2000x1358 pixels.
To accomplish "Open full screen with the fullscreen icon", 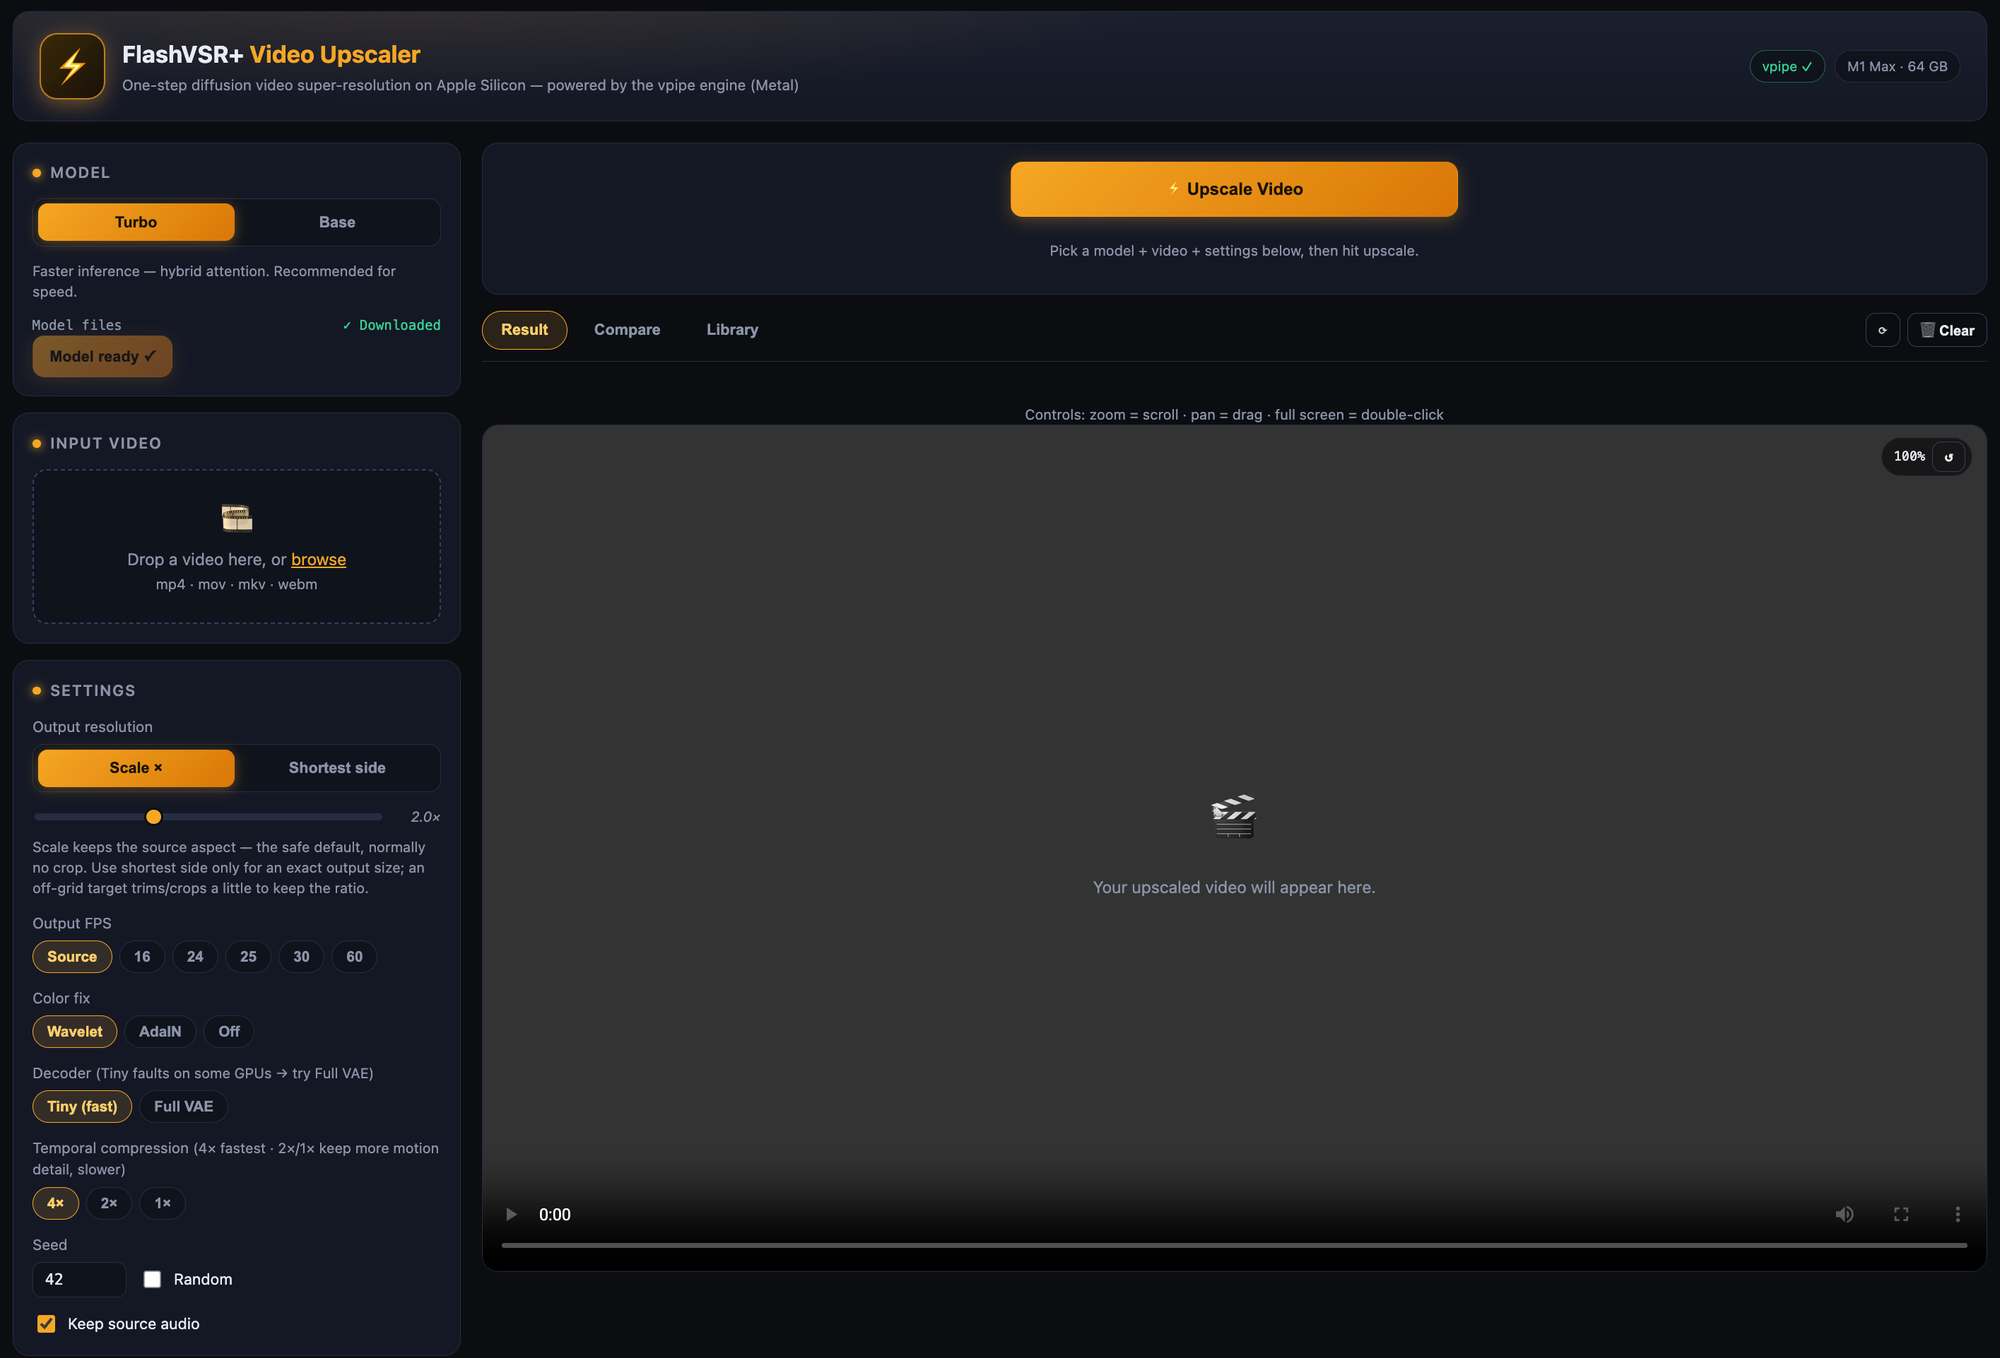I will (1901, 1214).
